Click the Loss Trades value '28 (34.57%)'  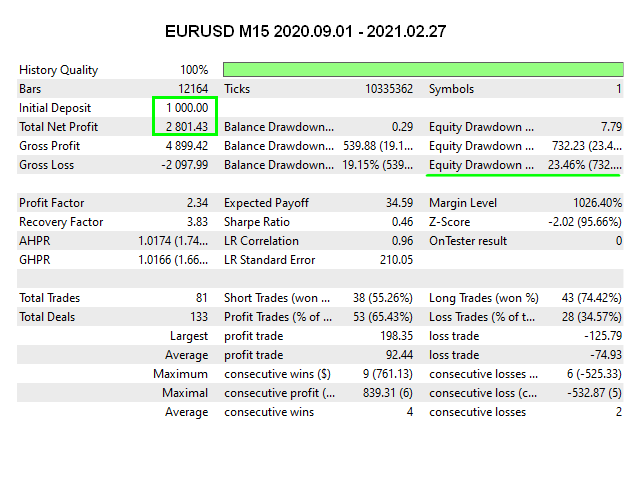coord(592,317)
